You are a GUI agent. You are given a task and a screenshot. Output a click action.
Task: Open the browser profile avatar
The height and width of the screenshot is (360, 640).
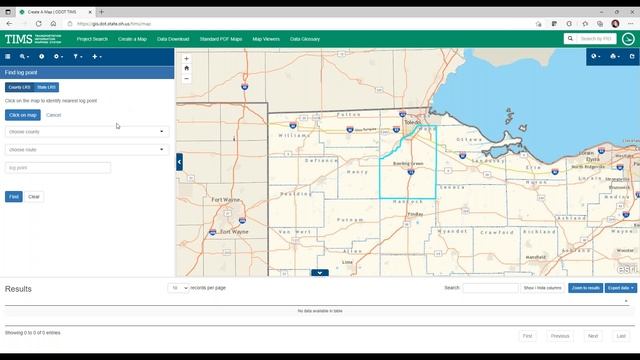point(616,24)
